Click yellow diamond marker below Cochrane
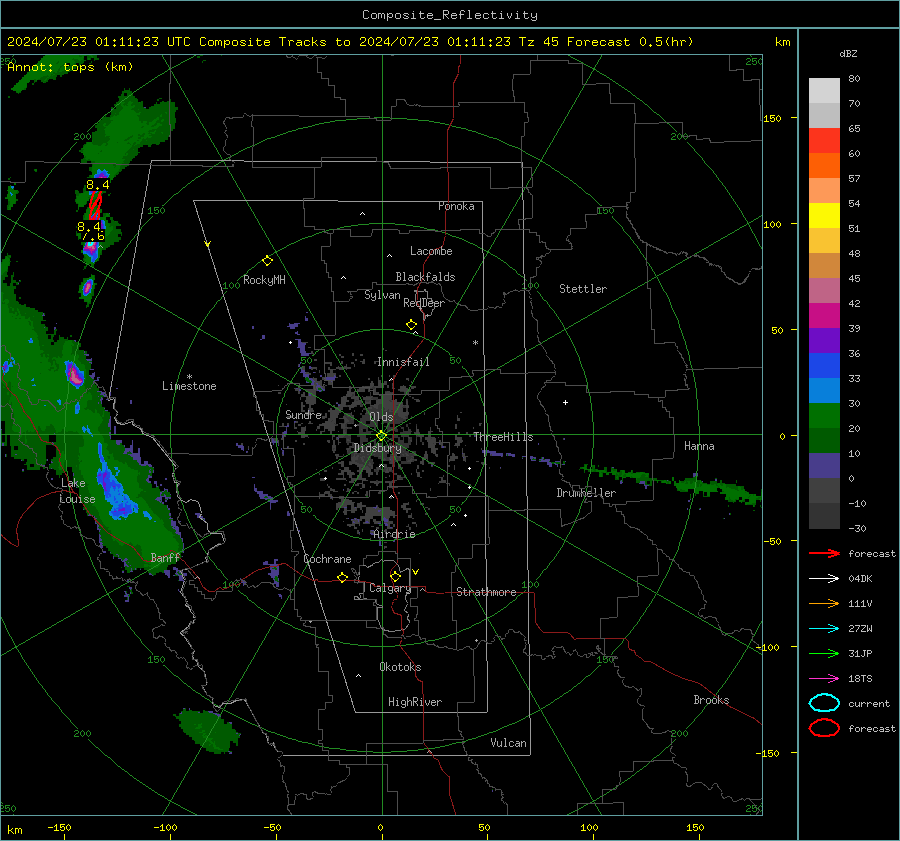This screenshot has height=841, width=900. pyautogui.click(x=342, y=578)
